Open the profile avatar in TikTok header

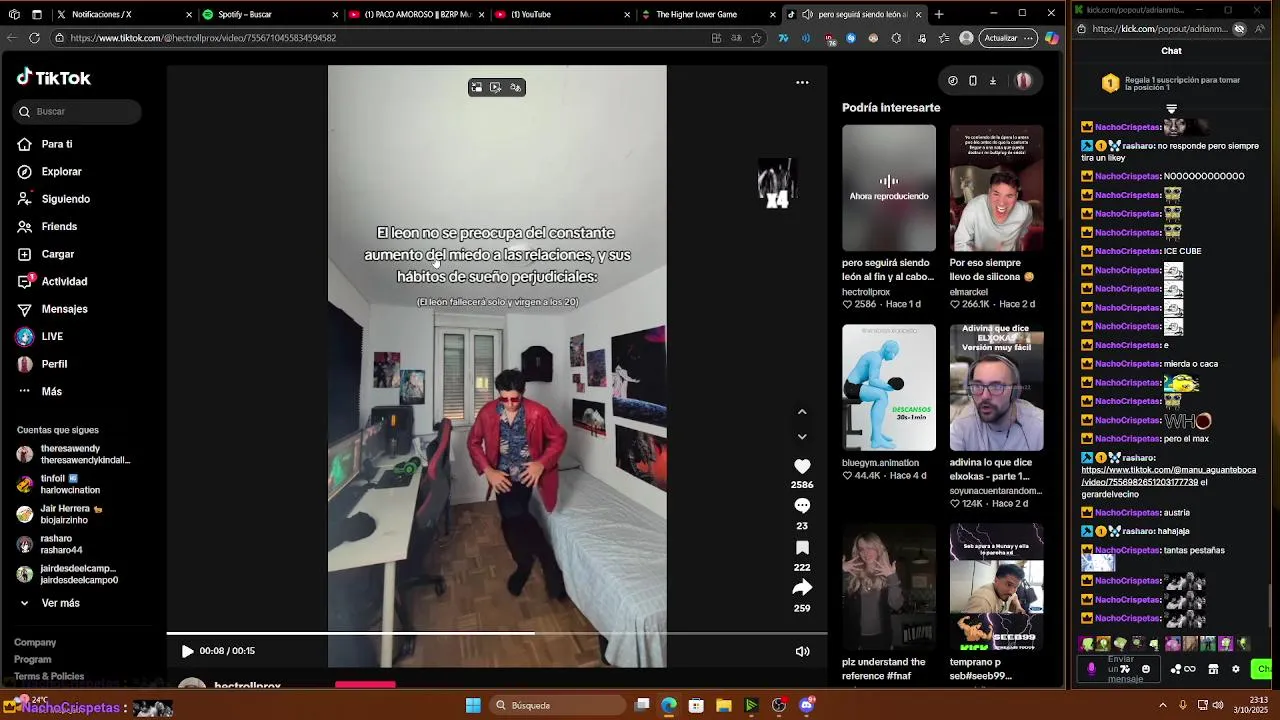[x=1024, y=81]
